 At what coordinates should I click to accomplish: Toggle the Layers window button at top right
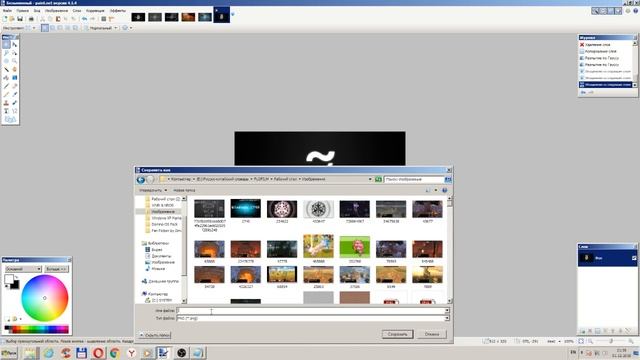[x=611, y=11]
